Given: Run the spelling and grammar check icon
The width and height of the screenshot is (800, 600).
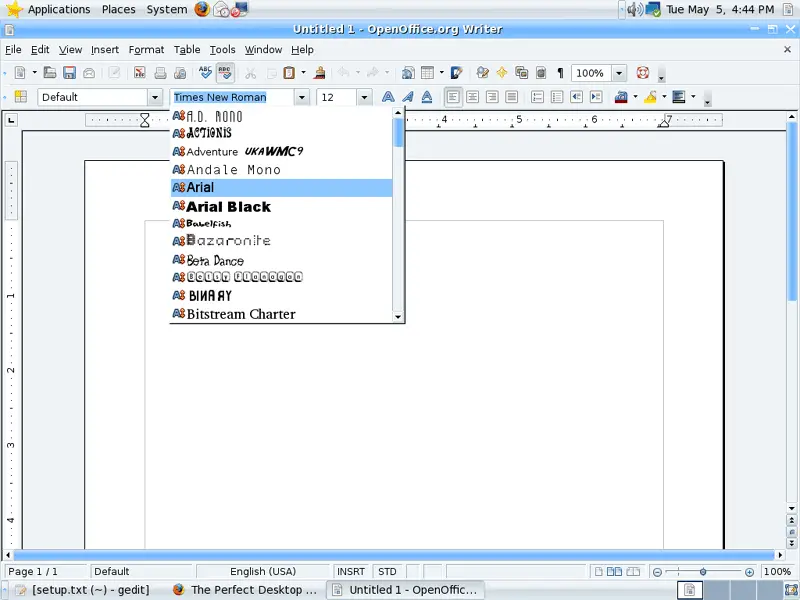Looking at the screenshot, I should (x=205, y=73).
